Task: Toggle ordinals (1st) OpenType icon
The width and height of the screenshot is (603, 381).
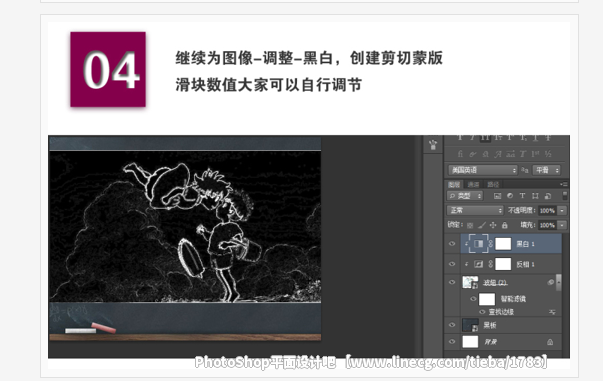Action: (x=535, y=154)
